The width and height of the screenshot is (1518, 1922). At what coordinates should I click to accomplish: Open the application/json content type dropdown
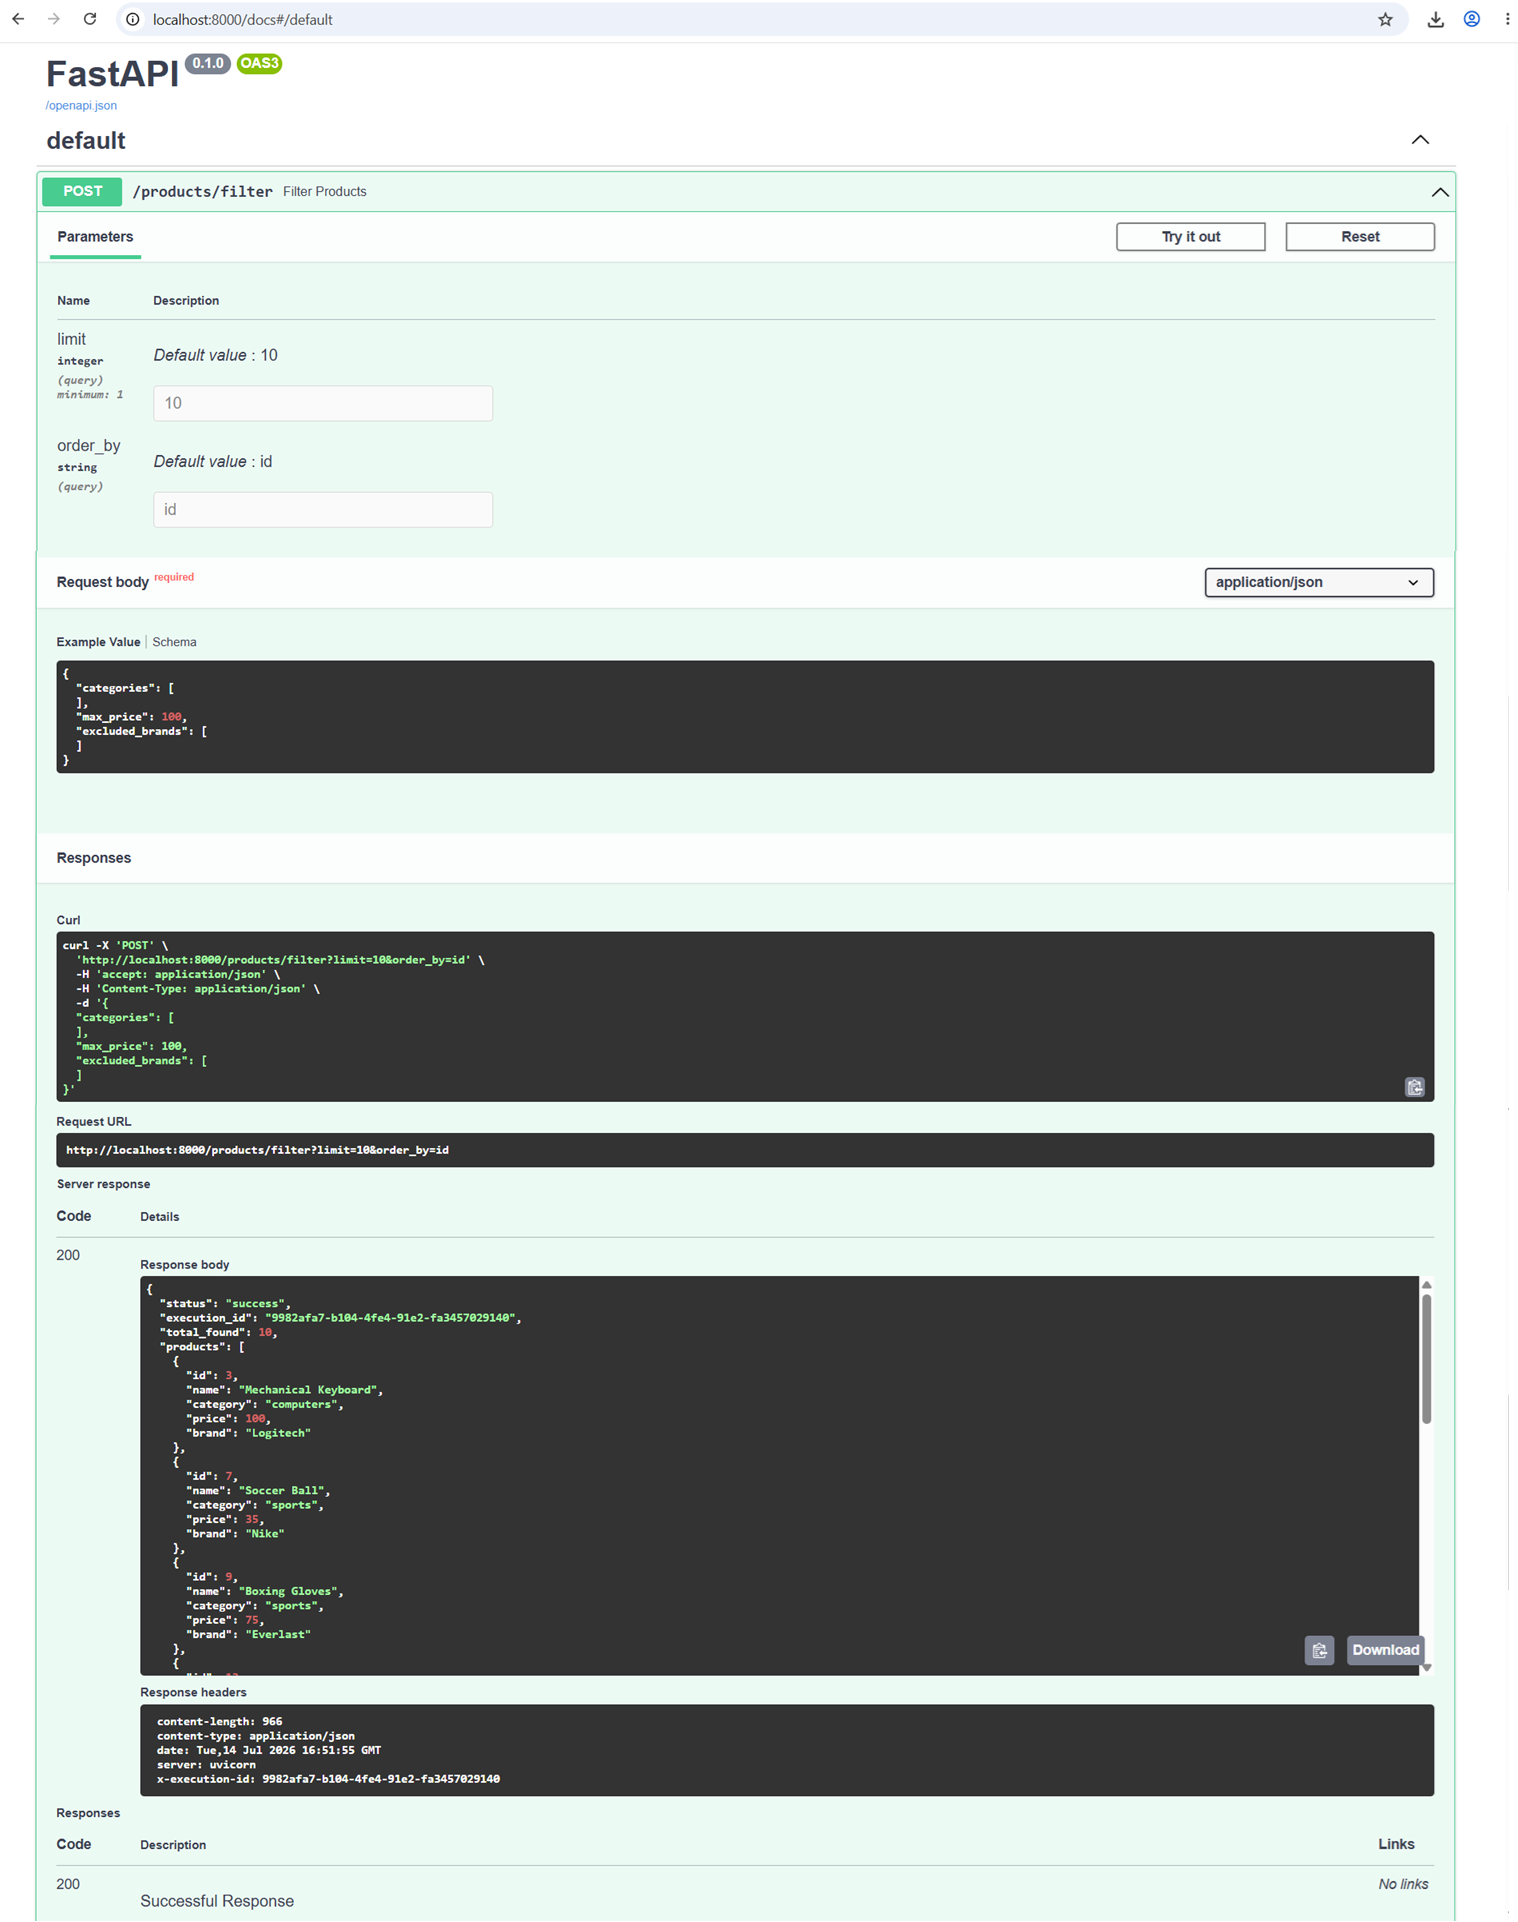pyautogui.click(x=1319, y=582)
